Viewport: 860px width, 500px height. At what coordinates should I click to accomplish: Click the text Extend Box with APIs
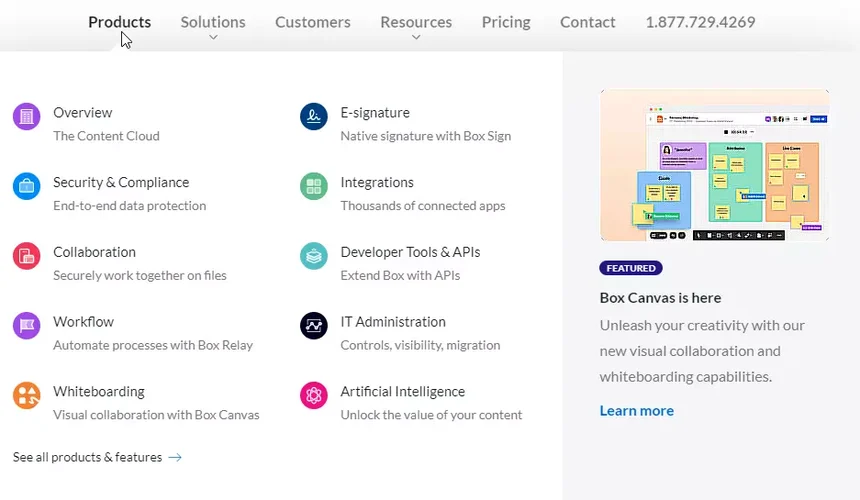[400, 275]
